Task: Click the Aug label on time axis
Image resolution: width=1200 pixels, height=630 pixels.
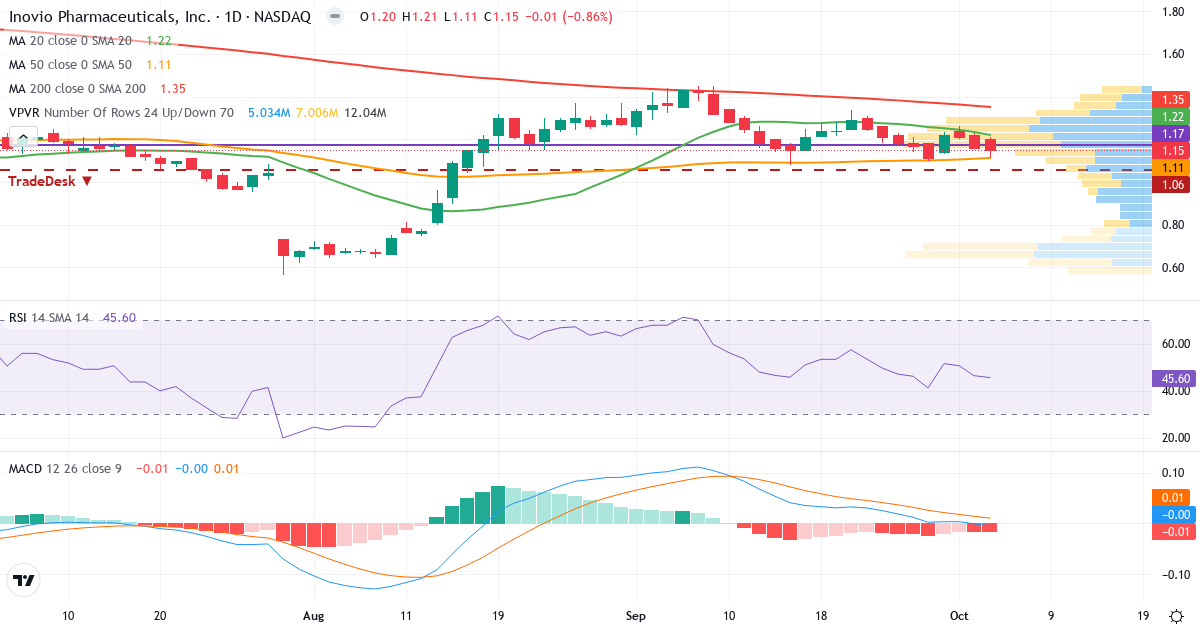Action: tap(313, 616)
